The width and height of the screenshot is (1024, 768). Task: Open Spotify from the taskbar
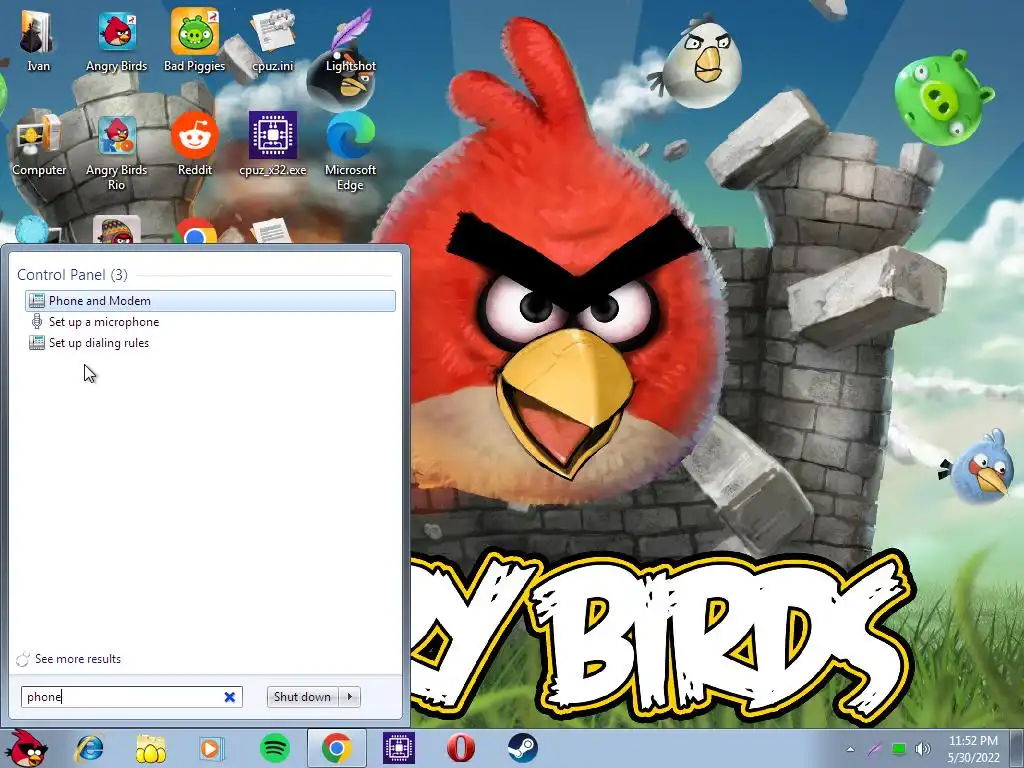click(275, 748)
